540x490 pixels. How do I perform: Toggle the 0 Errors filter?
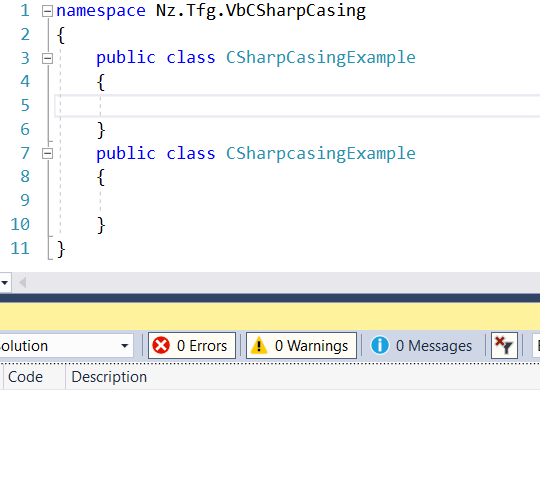tap(192, 345)
